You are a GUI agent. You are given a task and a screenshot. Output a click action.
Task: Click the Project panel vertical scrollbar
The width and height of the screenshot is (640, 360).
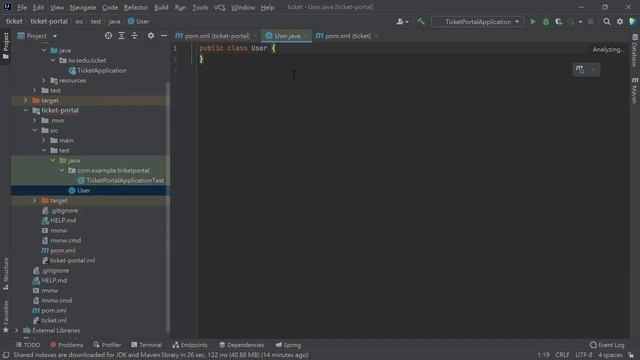tap(168, 208)
